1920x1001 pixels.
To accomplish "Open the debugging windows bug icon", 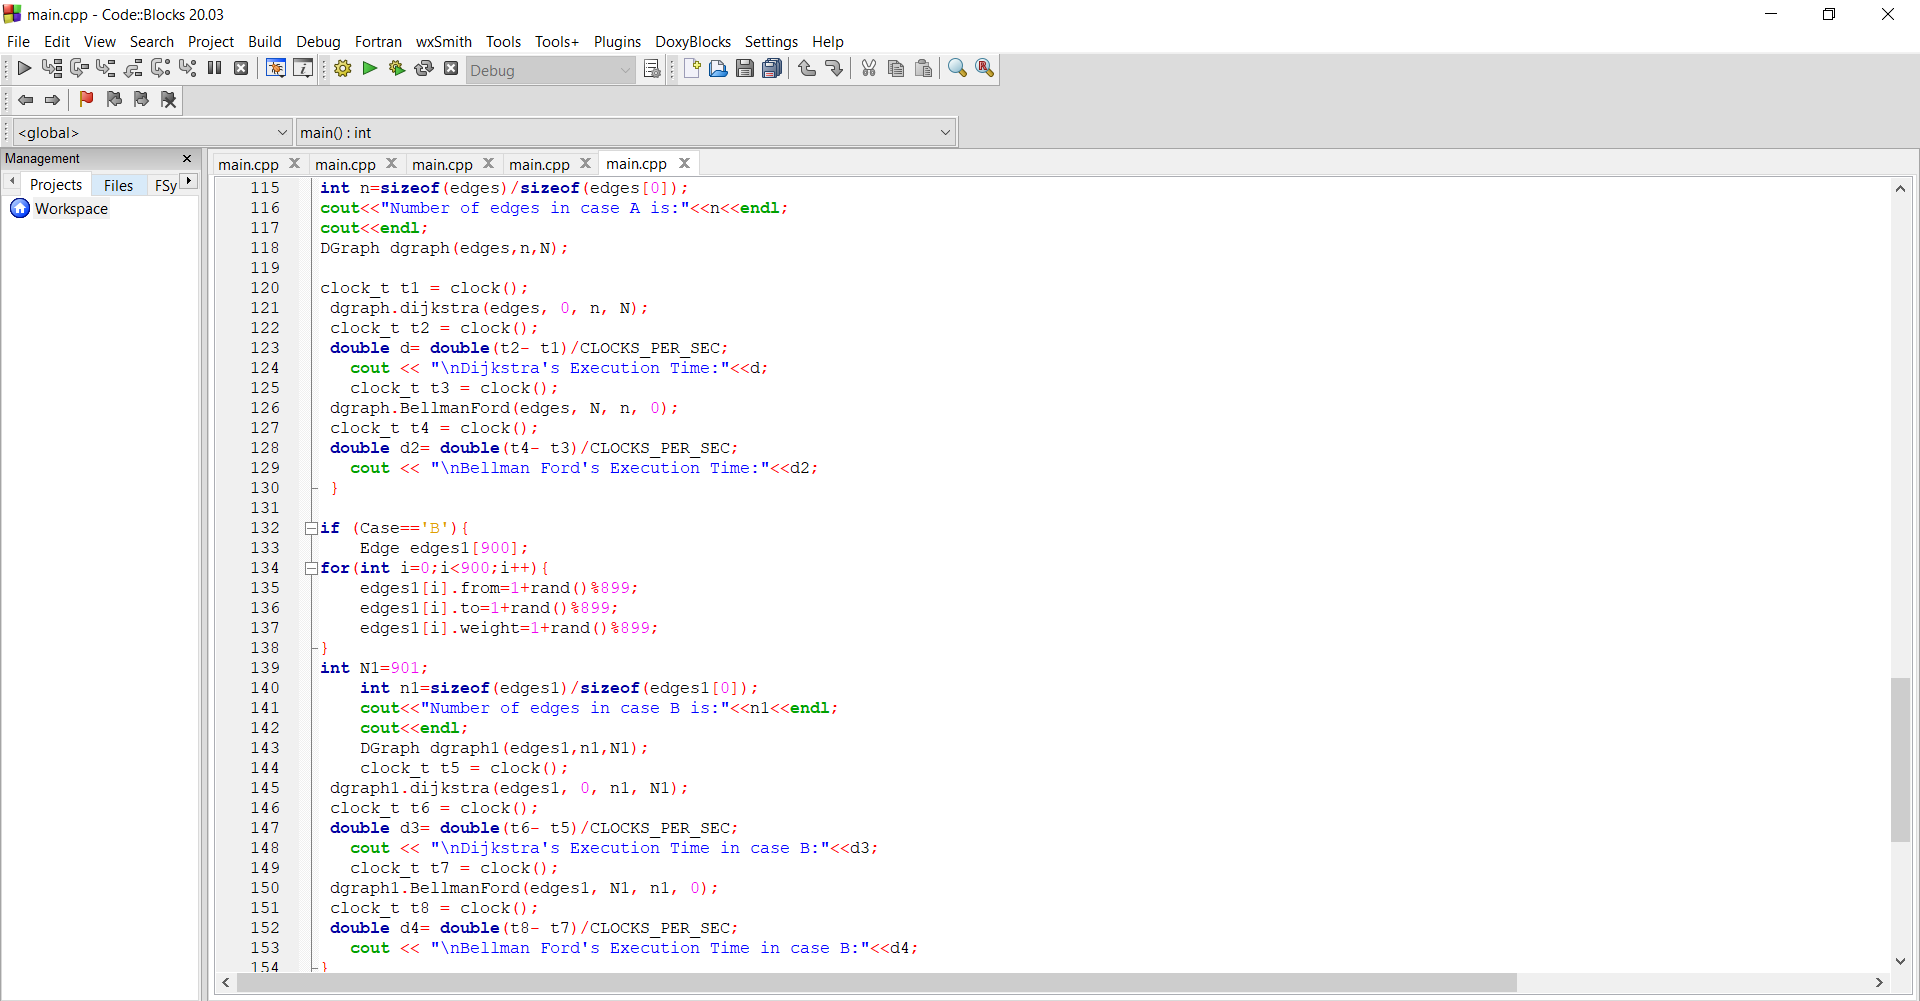I will (276, 68).
